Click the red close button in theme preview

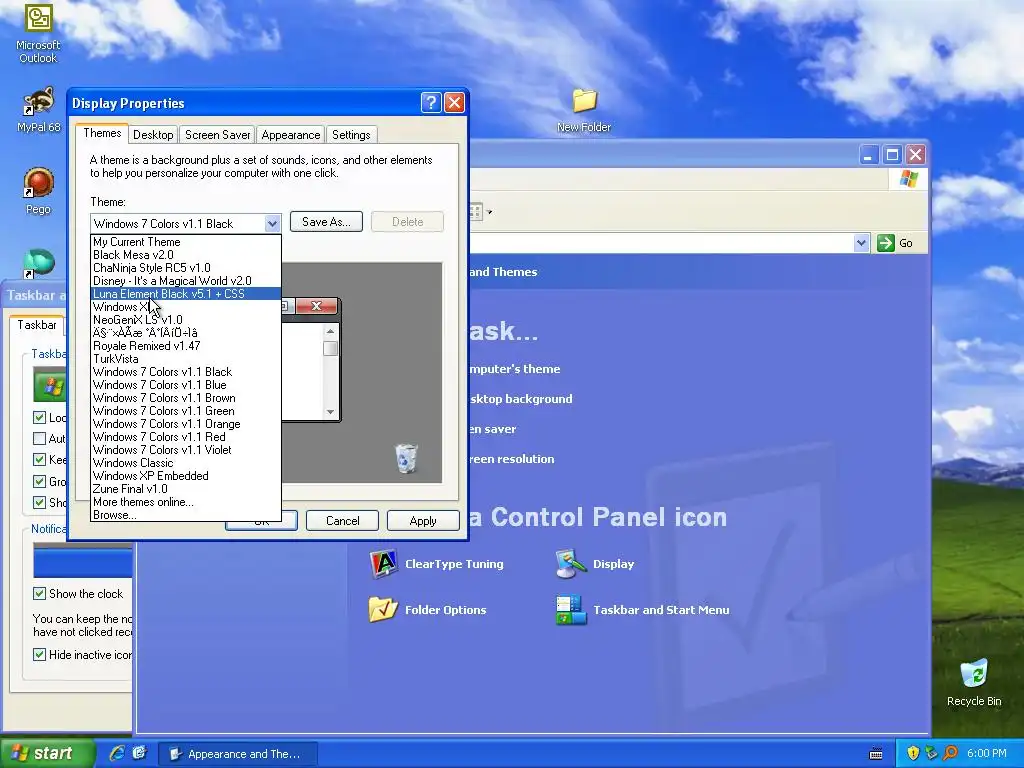[x=317, y=306]
